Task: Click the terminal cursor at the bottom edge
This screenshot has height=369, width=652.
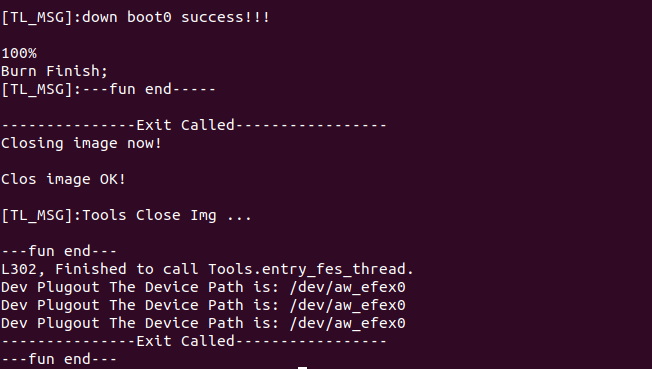Action: click(x=303, y=368)
